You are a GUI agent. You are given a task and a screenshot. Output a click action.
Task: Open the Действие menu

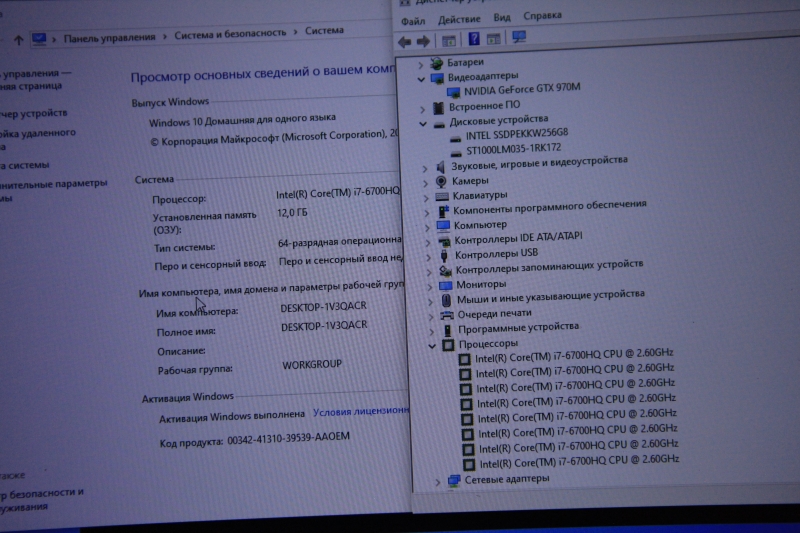(x=459, y=19)
